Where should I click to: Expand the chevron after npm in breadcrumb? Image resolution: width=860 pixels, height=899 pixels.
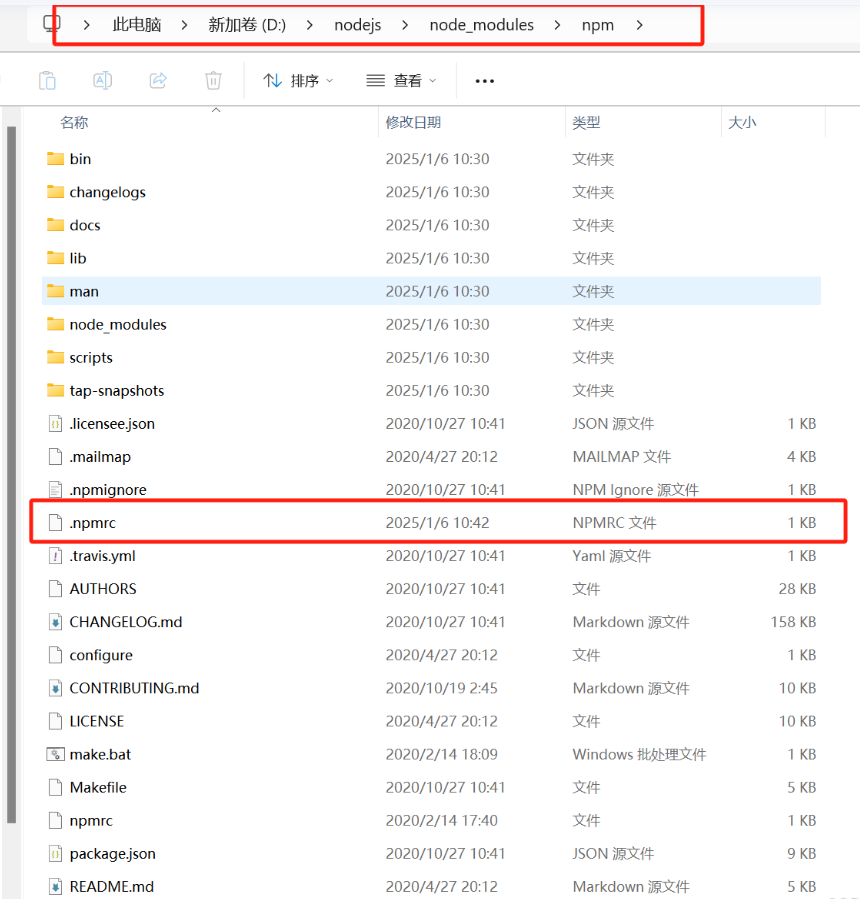coord(639,25)
